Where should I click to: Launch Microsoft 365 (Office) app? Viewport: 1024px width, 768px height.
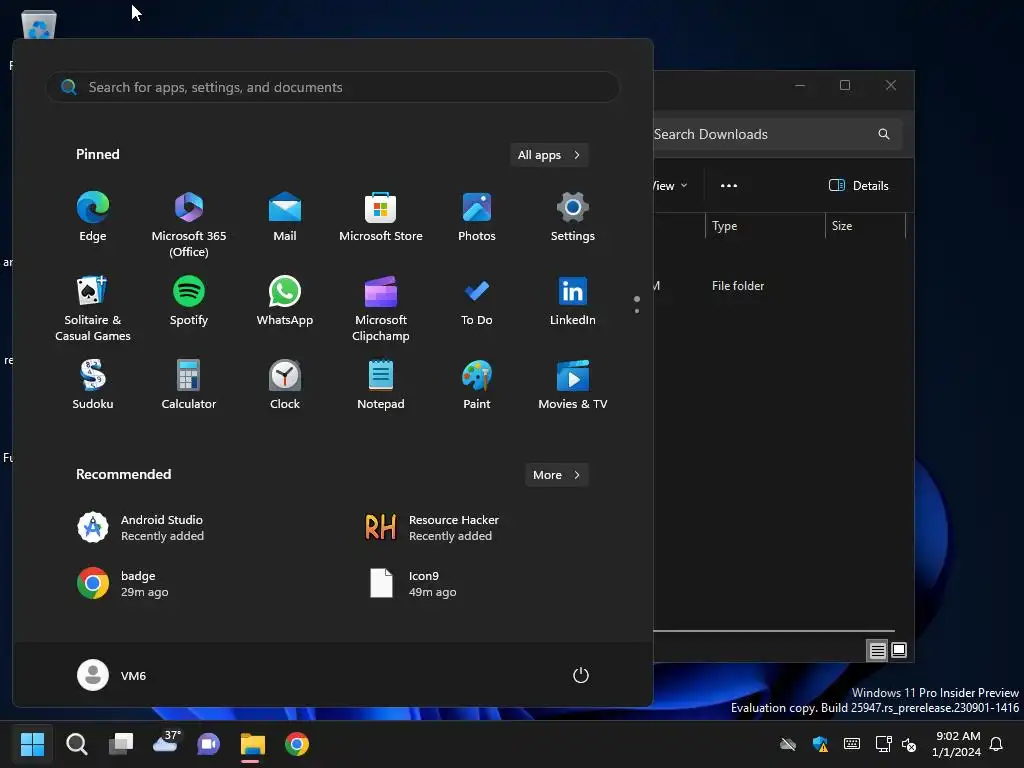[189, 225]
